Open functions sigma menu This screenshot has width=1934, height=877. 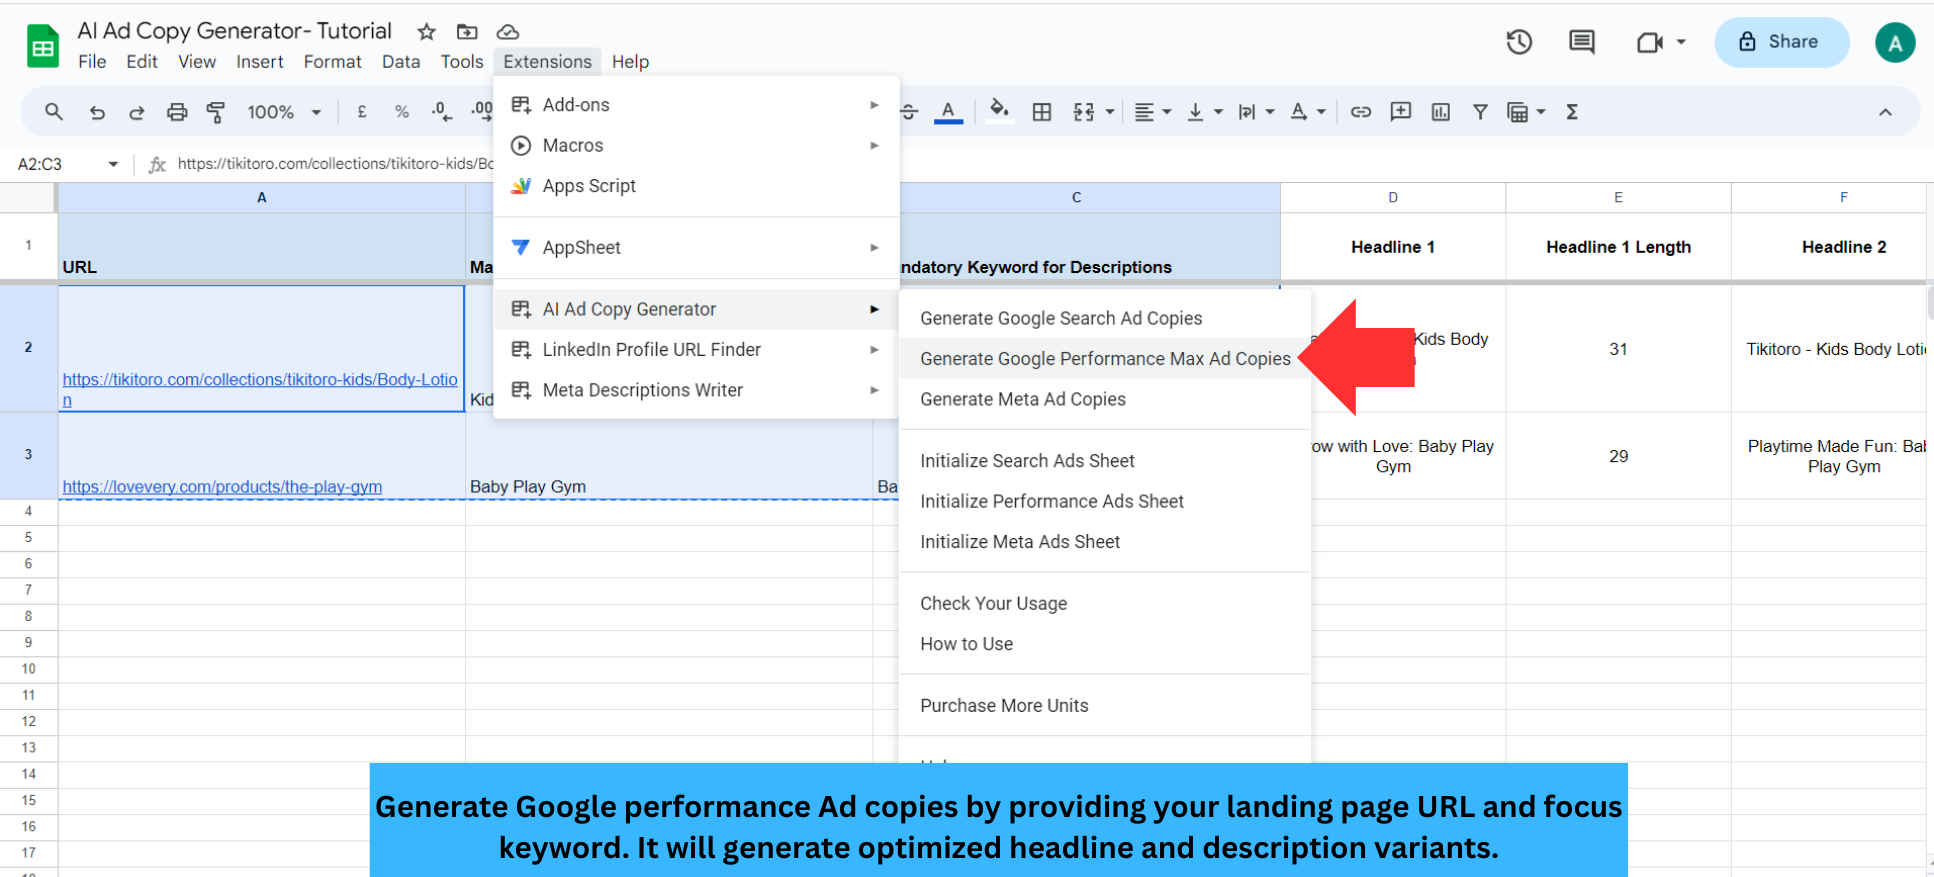[x=1572, y=112]
